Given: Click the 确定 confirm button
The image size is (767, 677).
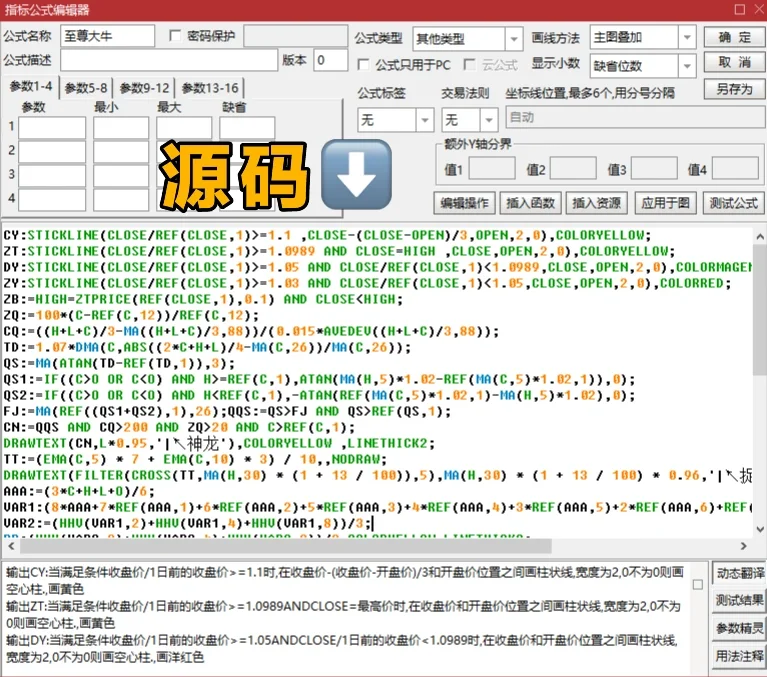Looking at the screenshot, I should pyautogui.click(x=734, y=37).
